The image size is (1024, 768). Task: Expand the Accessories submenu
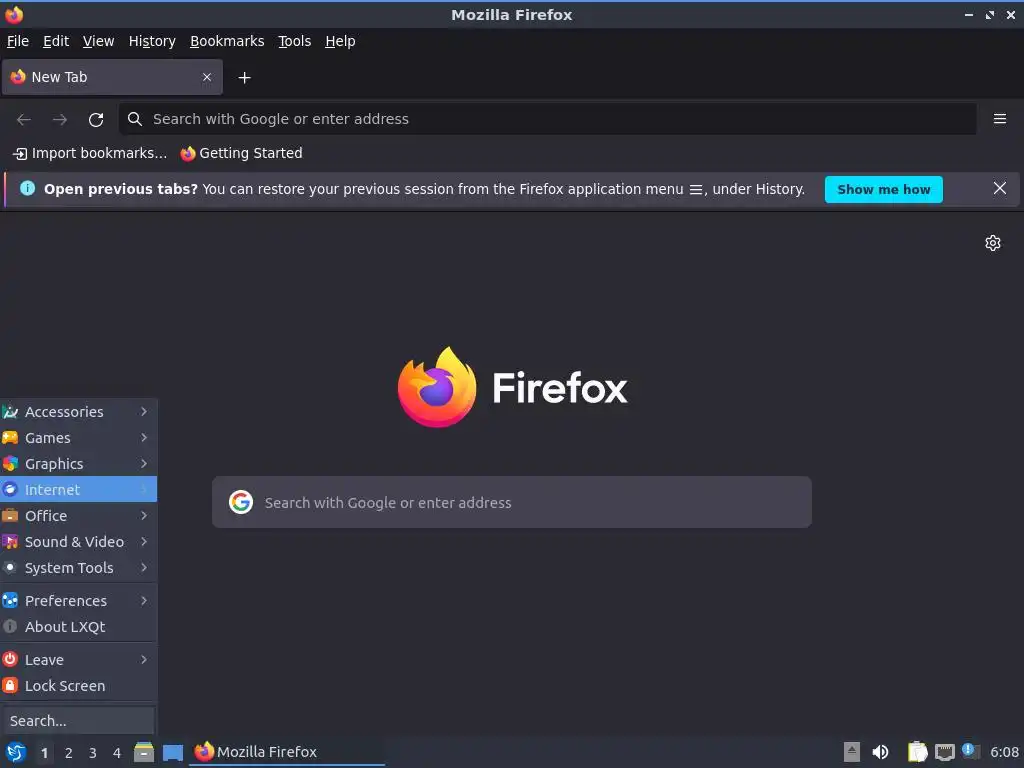click(x=78, y=411)
